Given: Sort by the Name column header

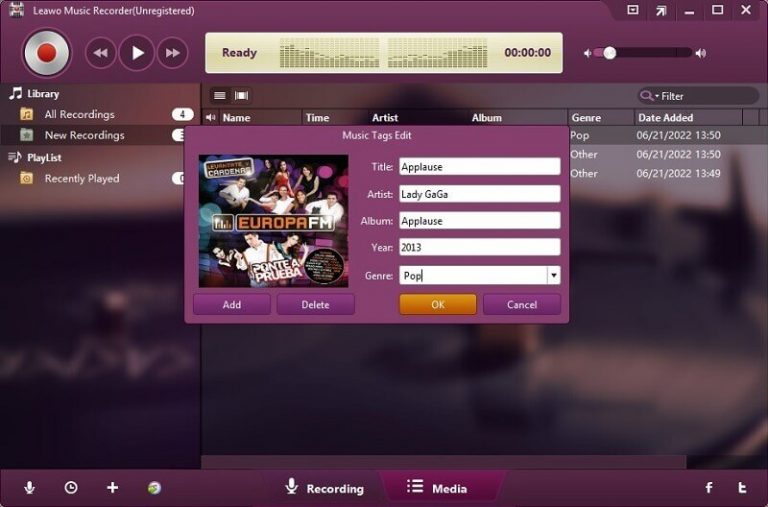Looking at the screenshot, I should tap(260, 118).
